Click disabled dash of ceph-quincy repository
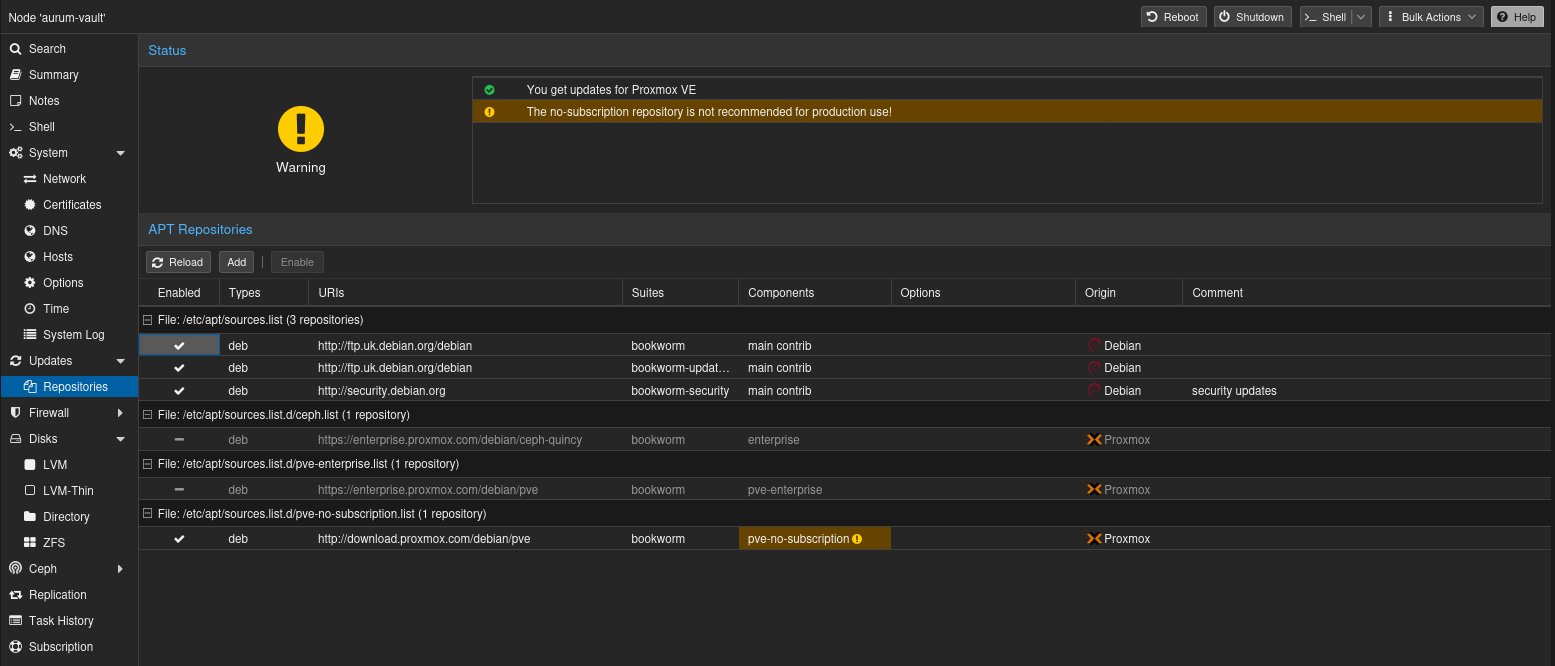The image size is (1555, 666). (179, 440)
